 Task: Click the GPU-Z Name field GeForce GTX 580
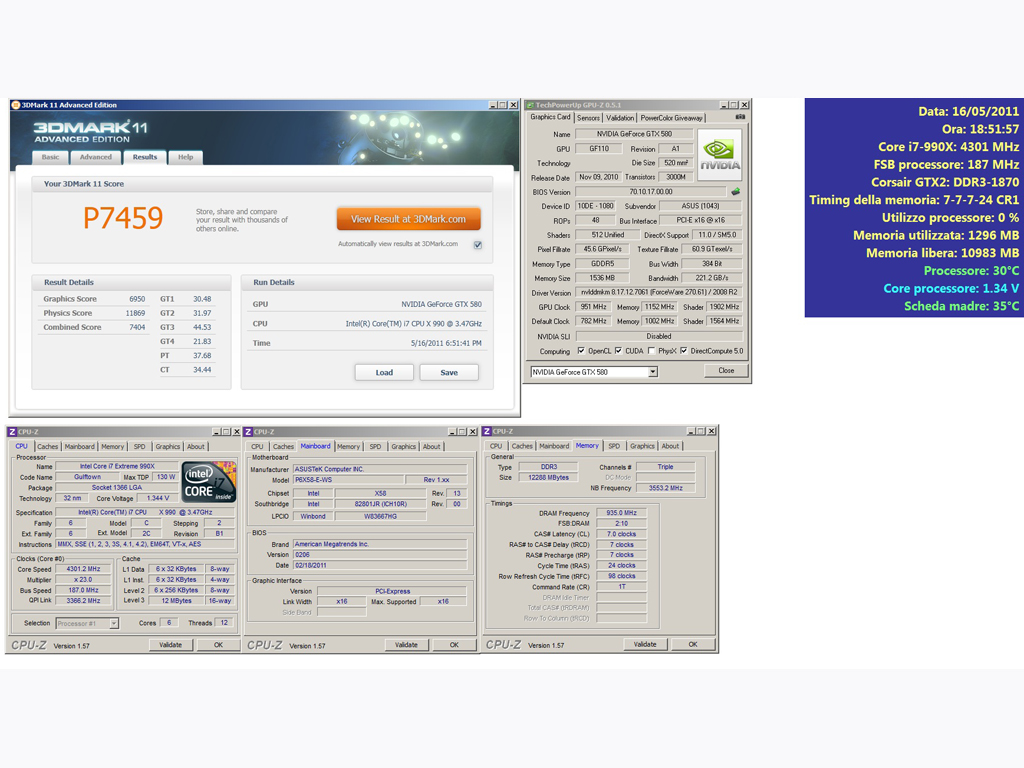[633, 134]
